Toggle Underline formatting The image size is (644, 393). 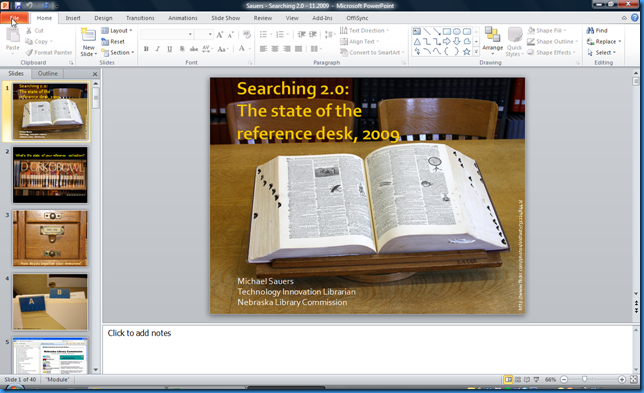coord(170,49)
